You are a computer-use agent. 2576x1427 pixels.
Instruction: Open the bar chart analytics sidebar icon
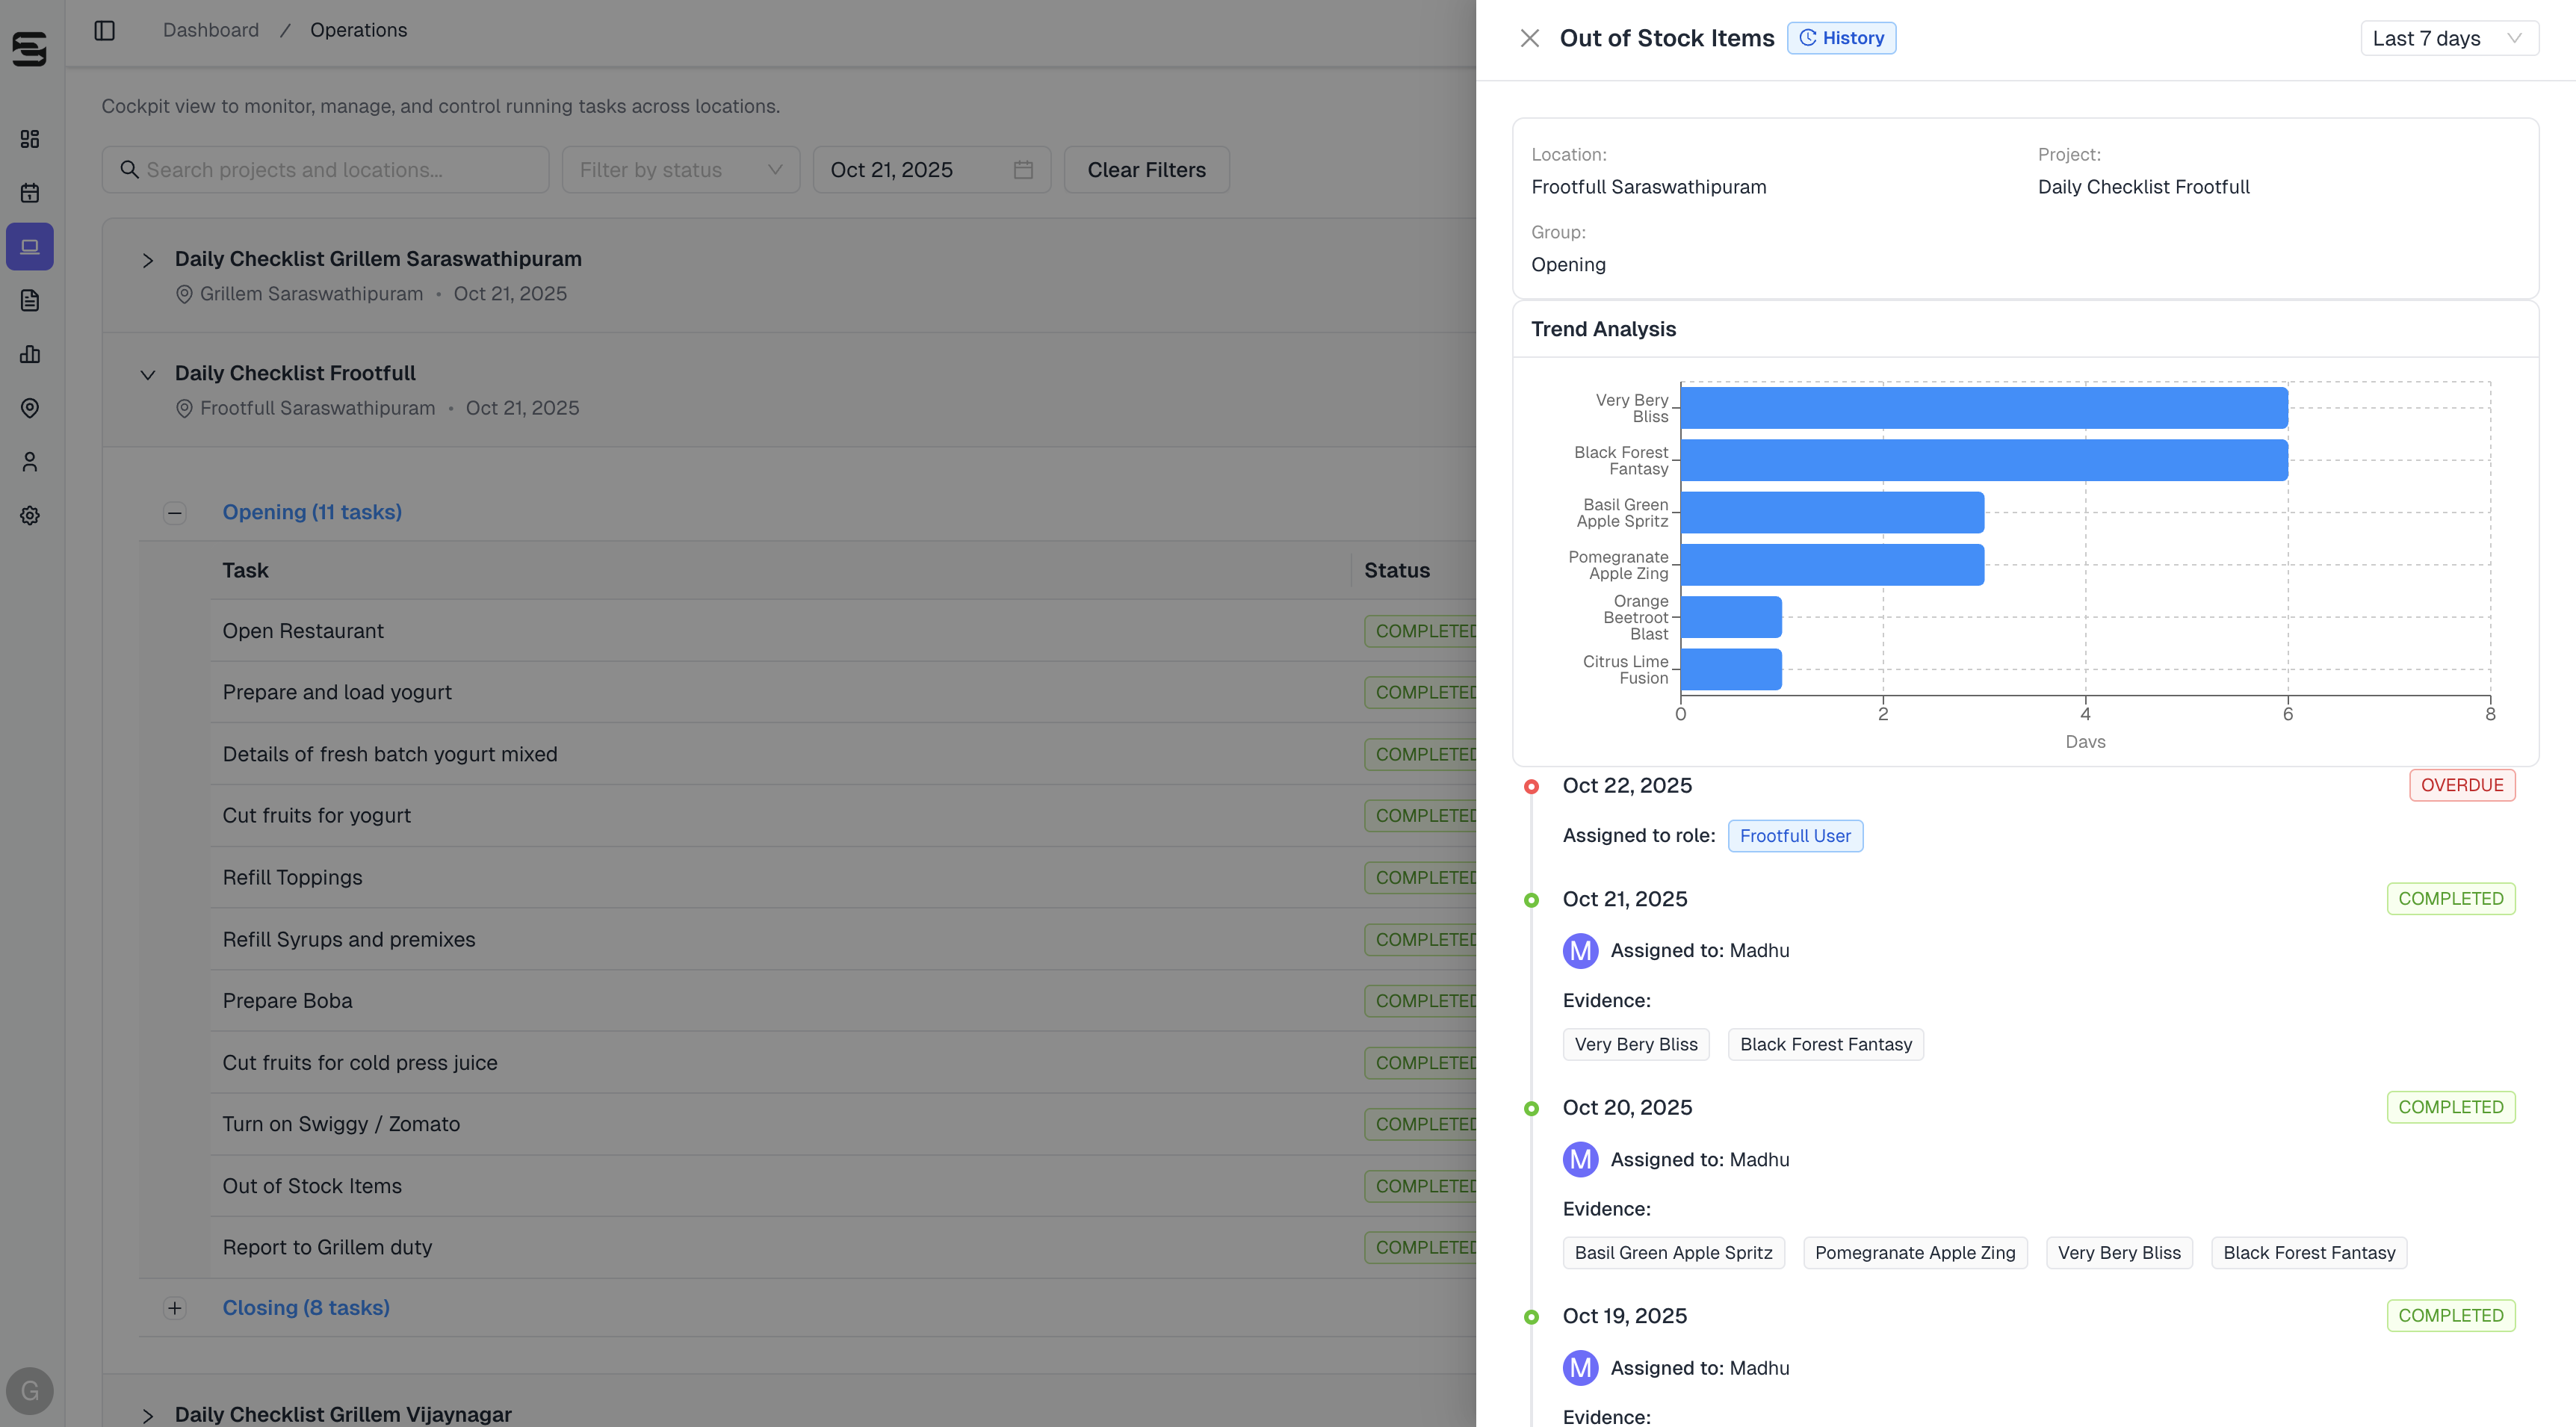tap(30, 354)
